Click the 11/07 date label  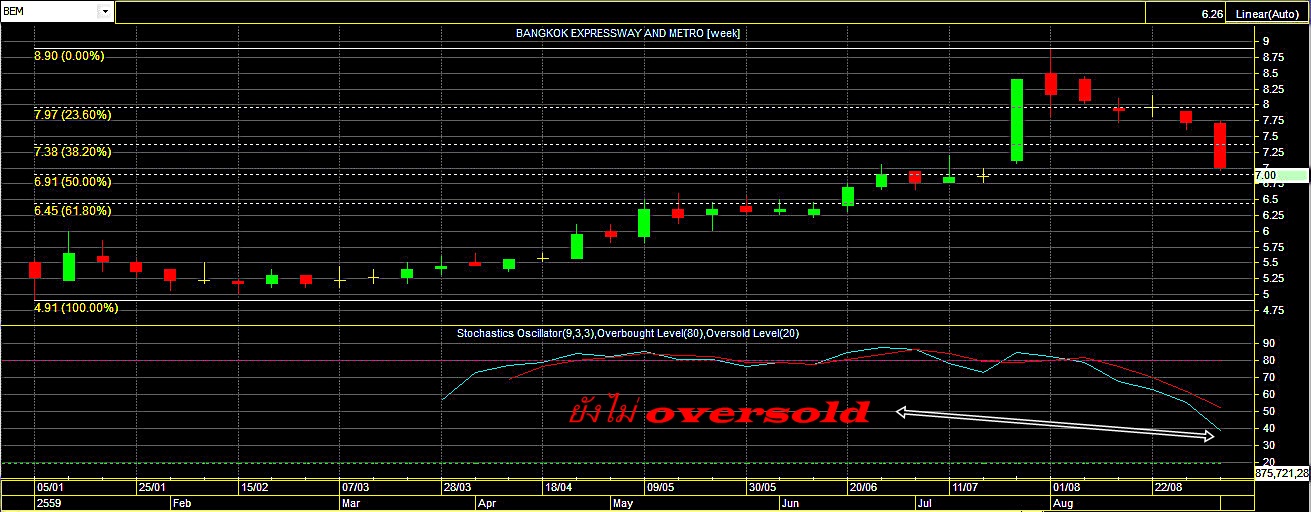click(x=965, y=487)
